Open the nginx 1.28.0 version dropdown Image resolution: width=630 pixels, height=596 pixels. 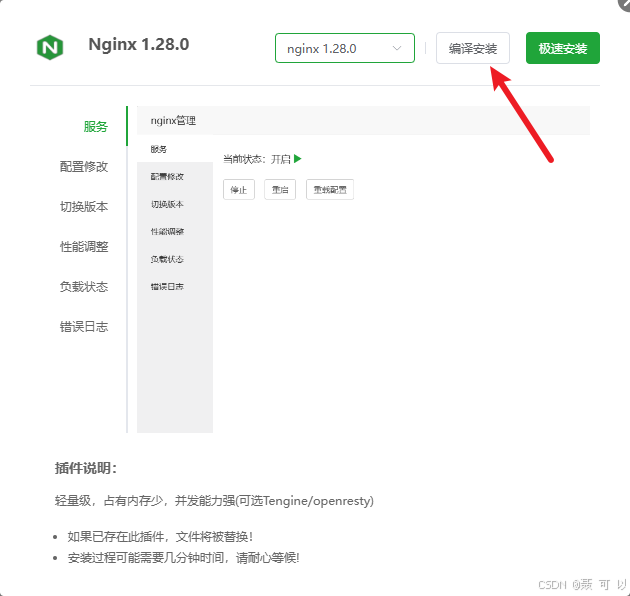345,48
